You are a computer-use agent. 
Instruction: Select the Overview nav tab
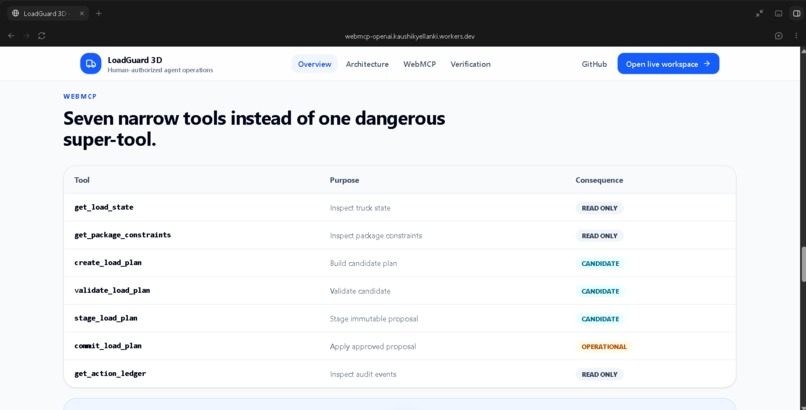[x=315, y=64]
